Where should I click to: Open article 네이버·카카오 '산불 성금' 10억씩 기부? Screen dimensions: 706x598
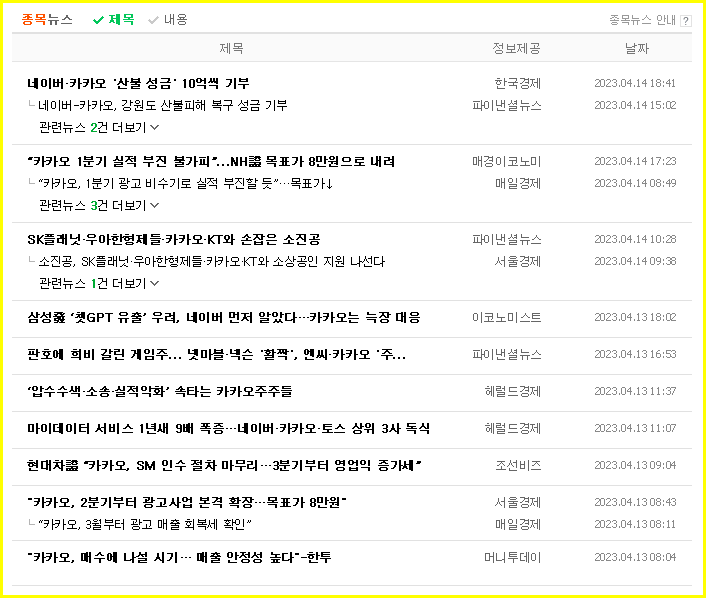(138, 83)
